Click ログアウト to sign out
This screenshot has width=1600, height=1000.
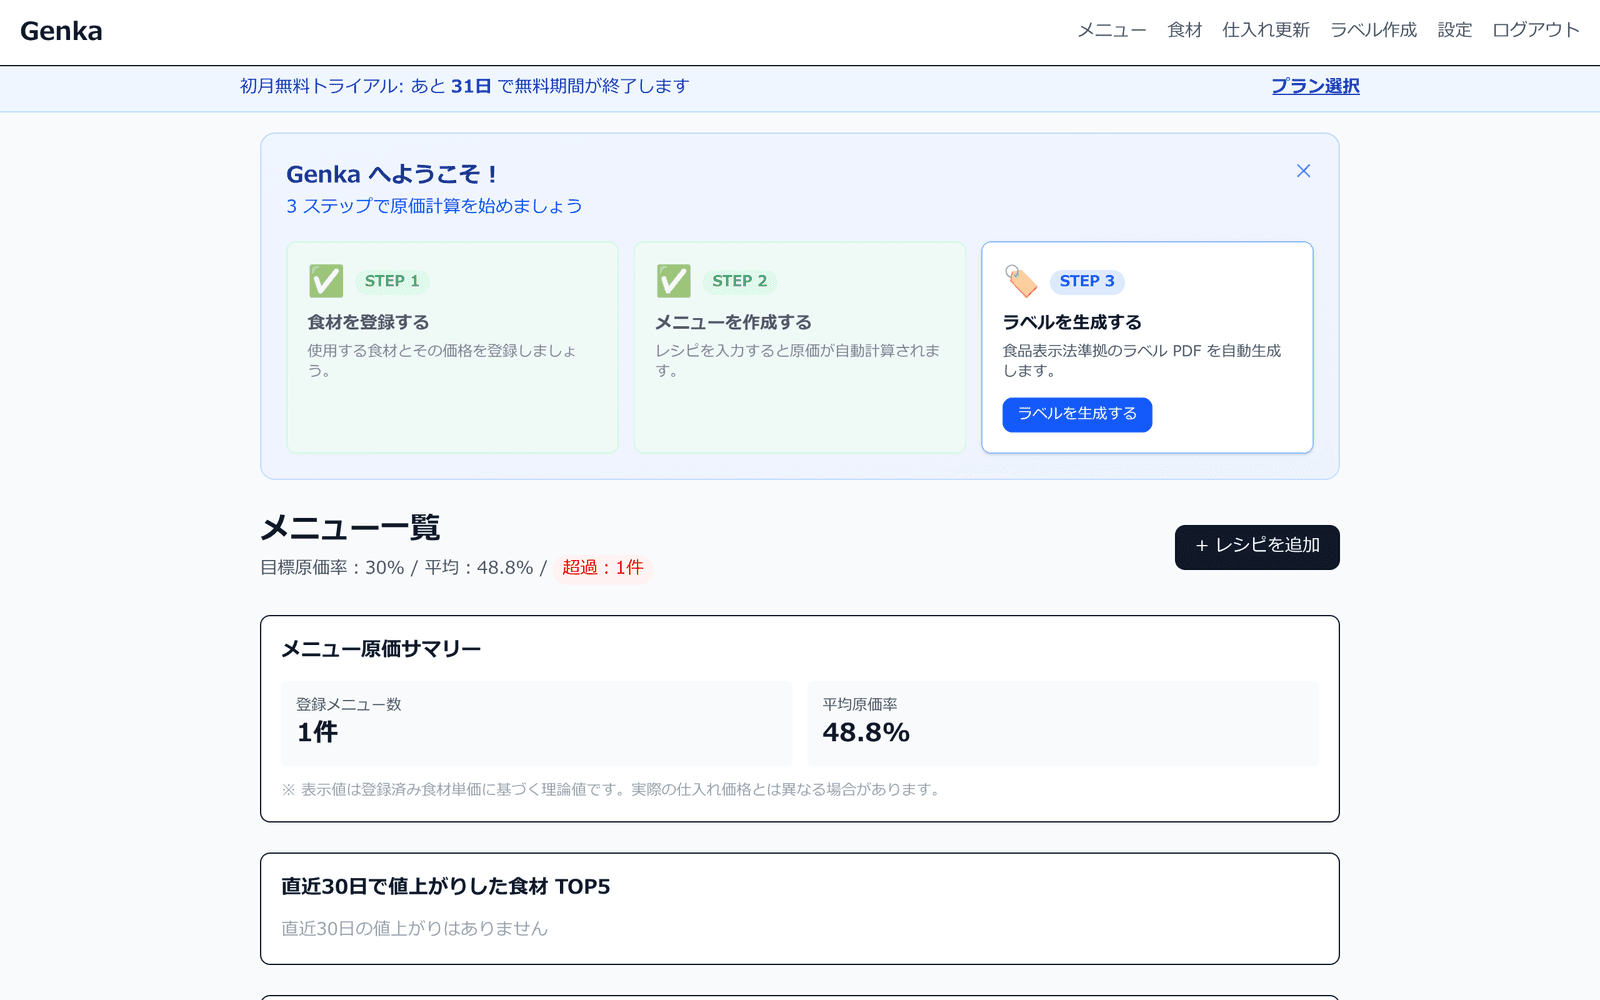[1536, 30]
